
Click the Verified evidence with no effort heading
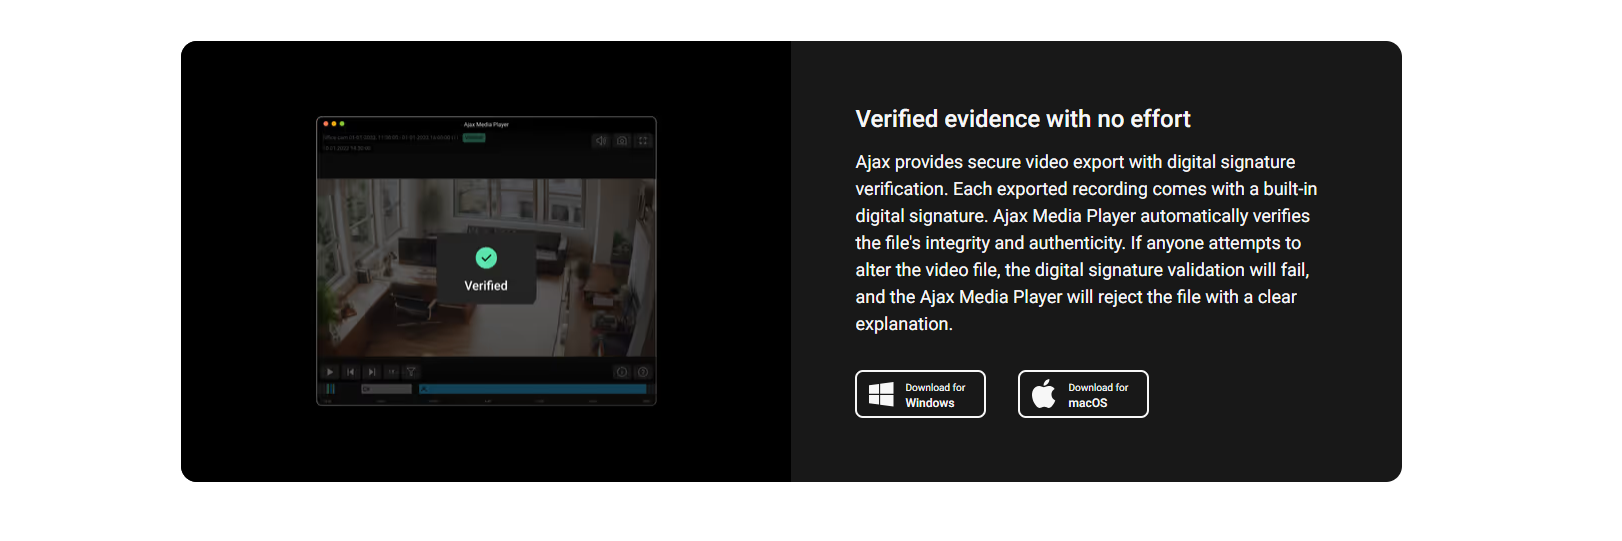[x=1023, y=119]
